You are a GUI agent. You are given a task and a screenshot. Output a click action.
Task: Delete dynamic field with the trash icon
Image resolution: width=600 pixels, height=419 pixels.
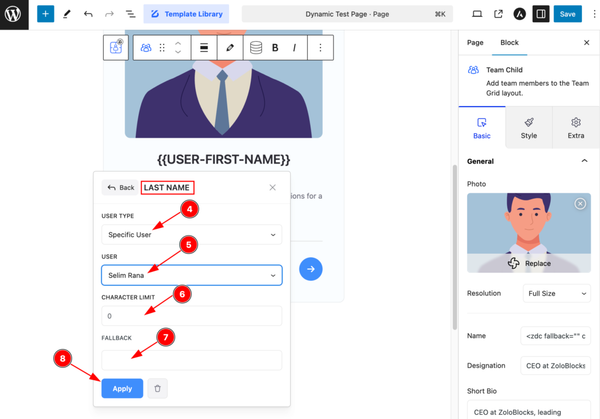pyautogui.click(x=157, y=388)
